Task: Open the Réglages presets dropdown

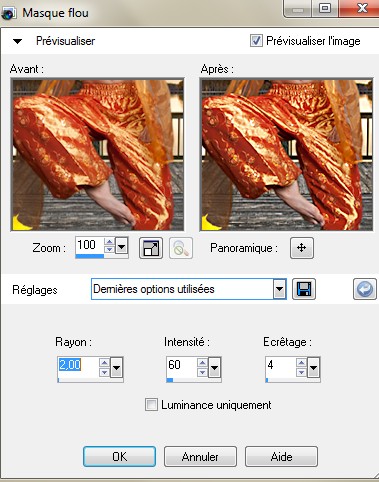Action: [280, 289]
